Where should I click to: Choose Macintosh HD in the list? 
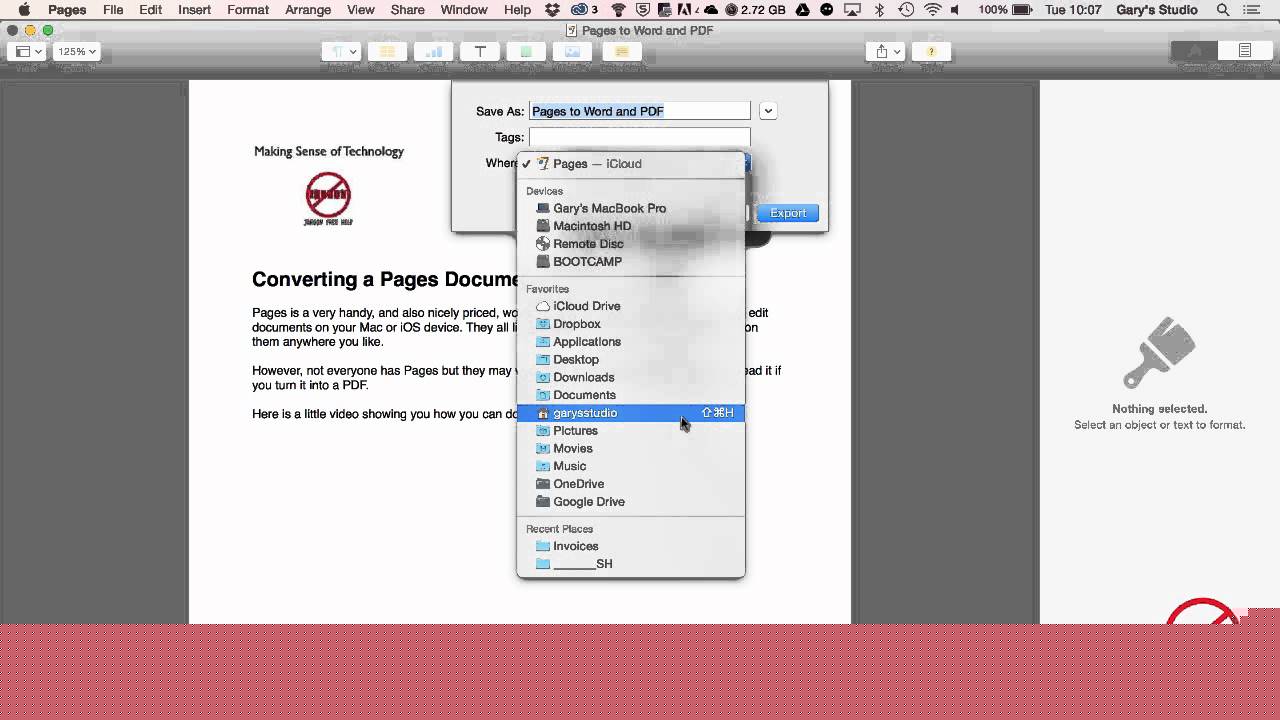coord(631,226)
